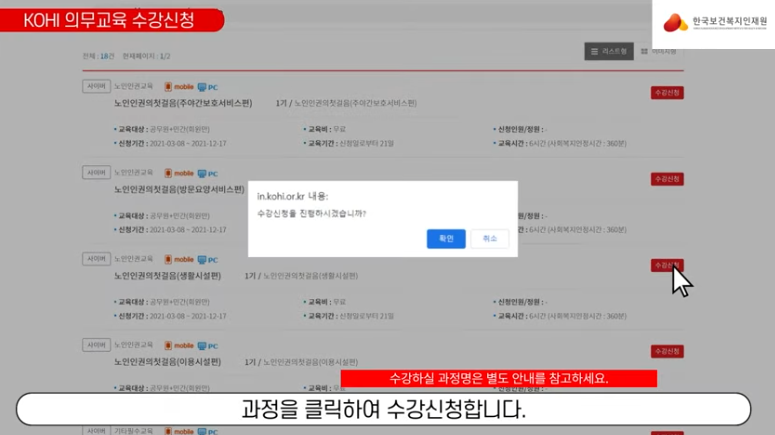The image size is (775, 435).
Task: Switch to 이미지형 image grid view
Action: [x=658, y=51]
